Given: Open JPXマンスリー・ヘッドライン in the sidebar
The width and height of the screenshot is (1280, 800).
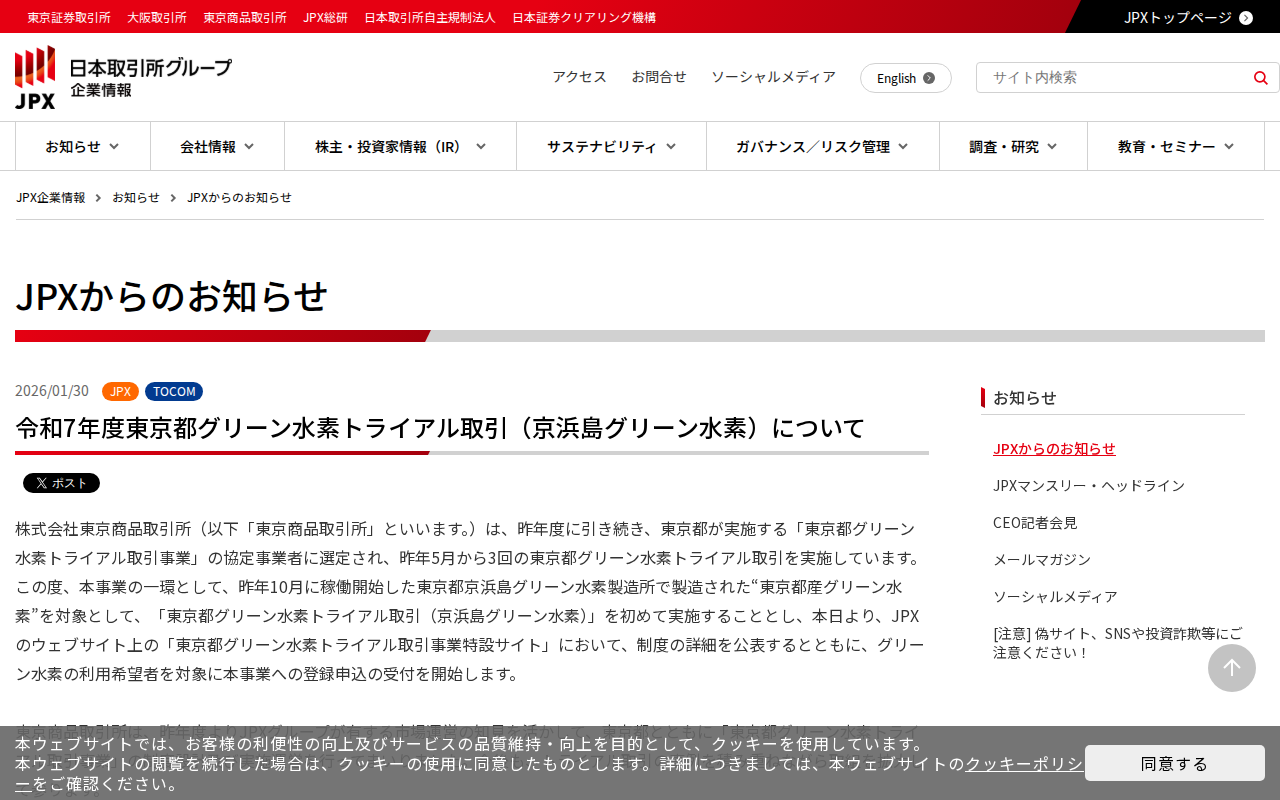Looking at the screenshot, I should [1089, 485].
